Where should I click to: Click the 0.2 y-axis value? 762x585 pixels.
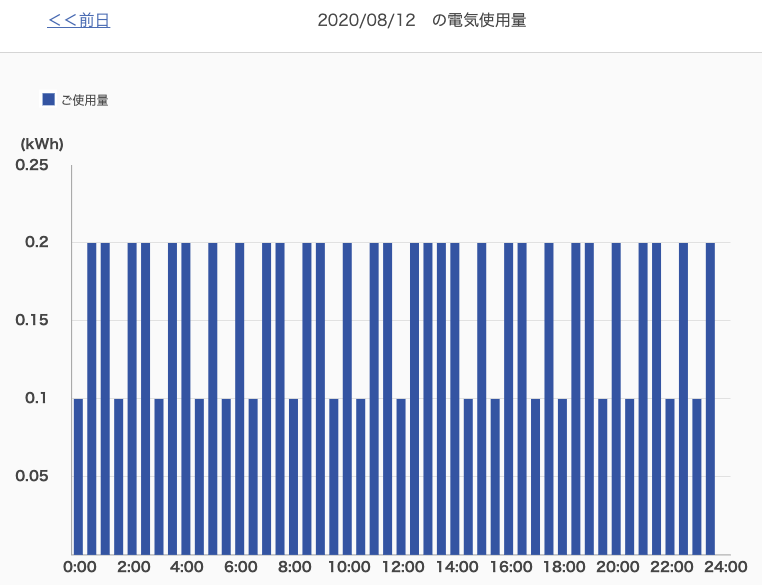pos(38,243)
